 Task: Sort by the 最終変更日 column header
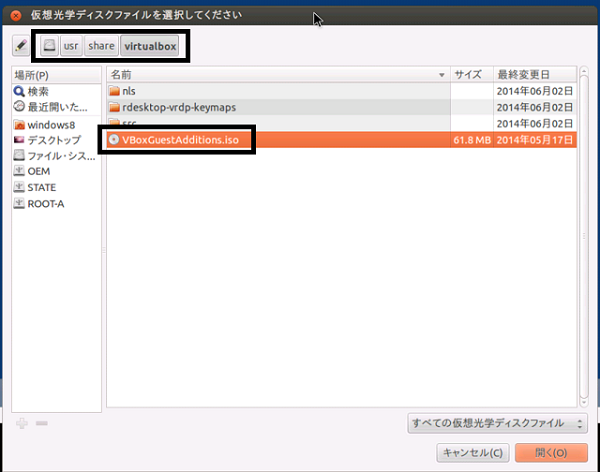[535, 75]
